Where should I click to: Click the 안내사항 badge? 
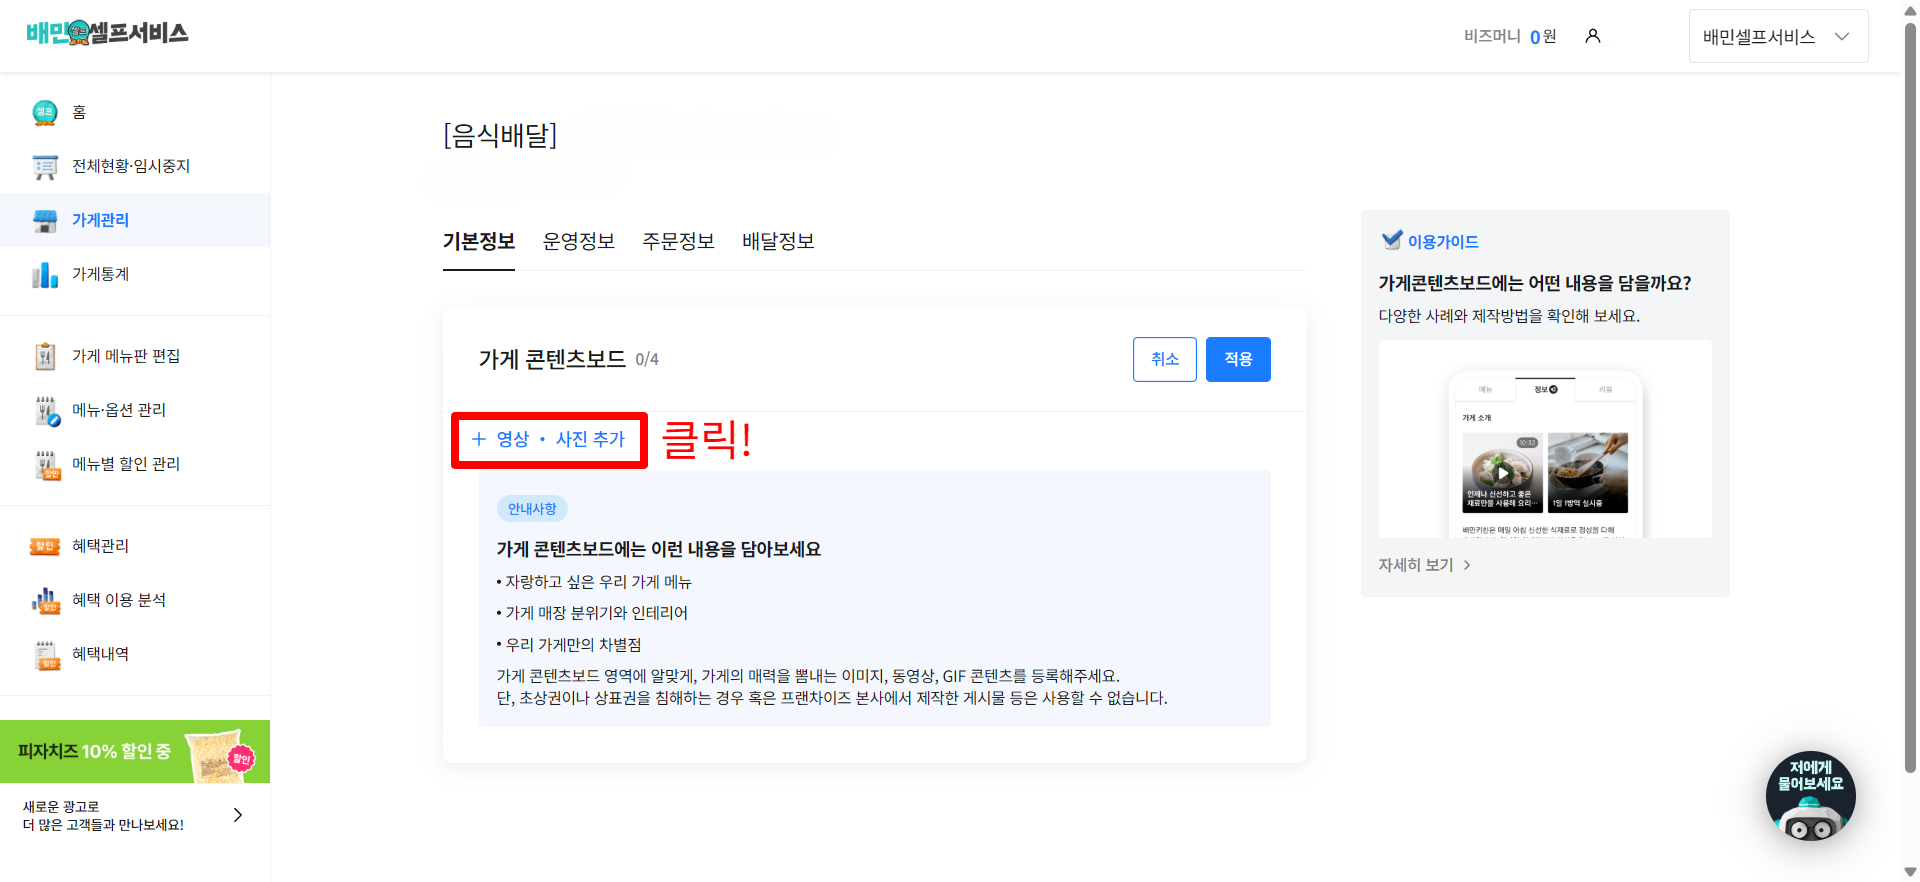click(532, 509)
